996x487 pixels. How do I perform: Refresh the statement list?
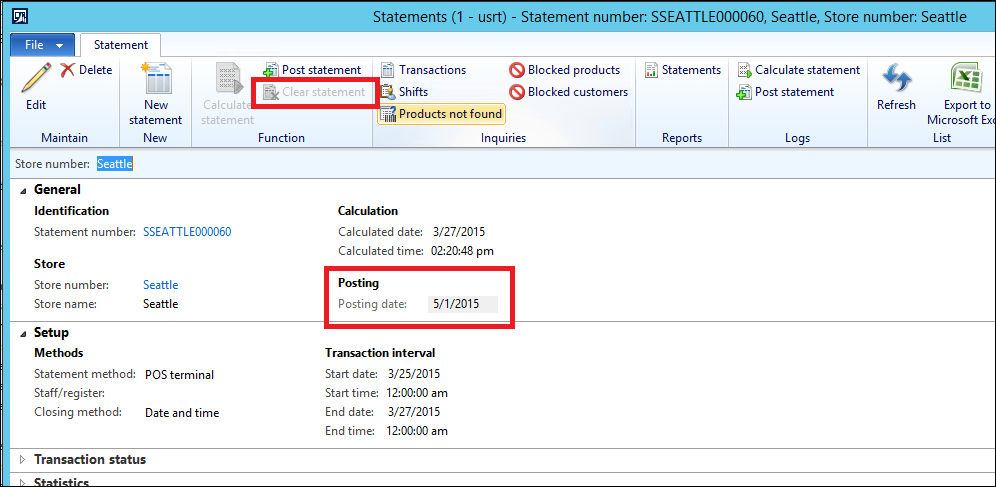tap(896, 87)
